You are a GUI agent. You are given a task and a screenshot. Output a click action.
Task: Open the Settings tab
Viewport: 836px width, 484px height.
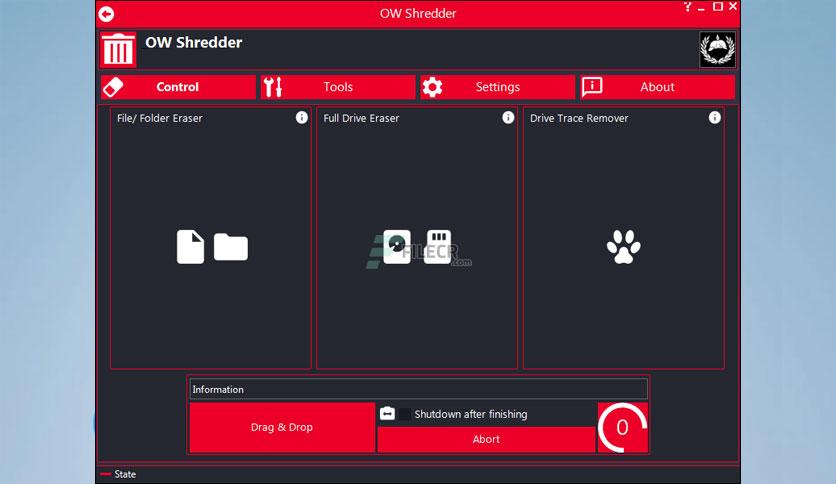[497, 87]
